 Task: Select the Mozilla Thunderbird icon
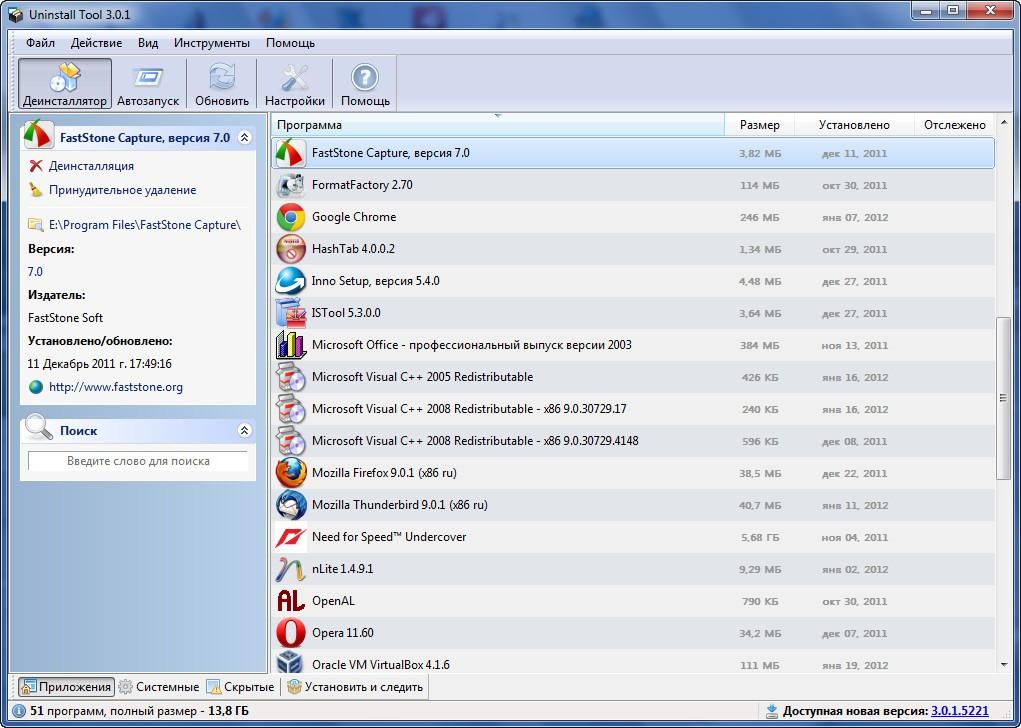290,505
